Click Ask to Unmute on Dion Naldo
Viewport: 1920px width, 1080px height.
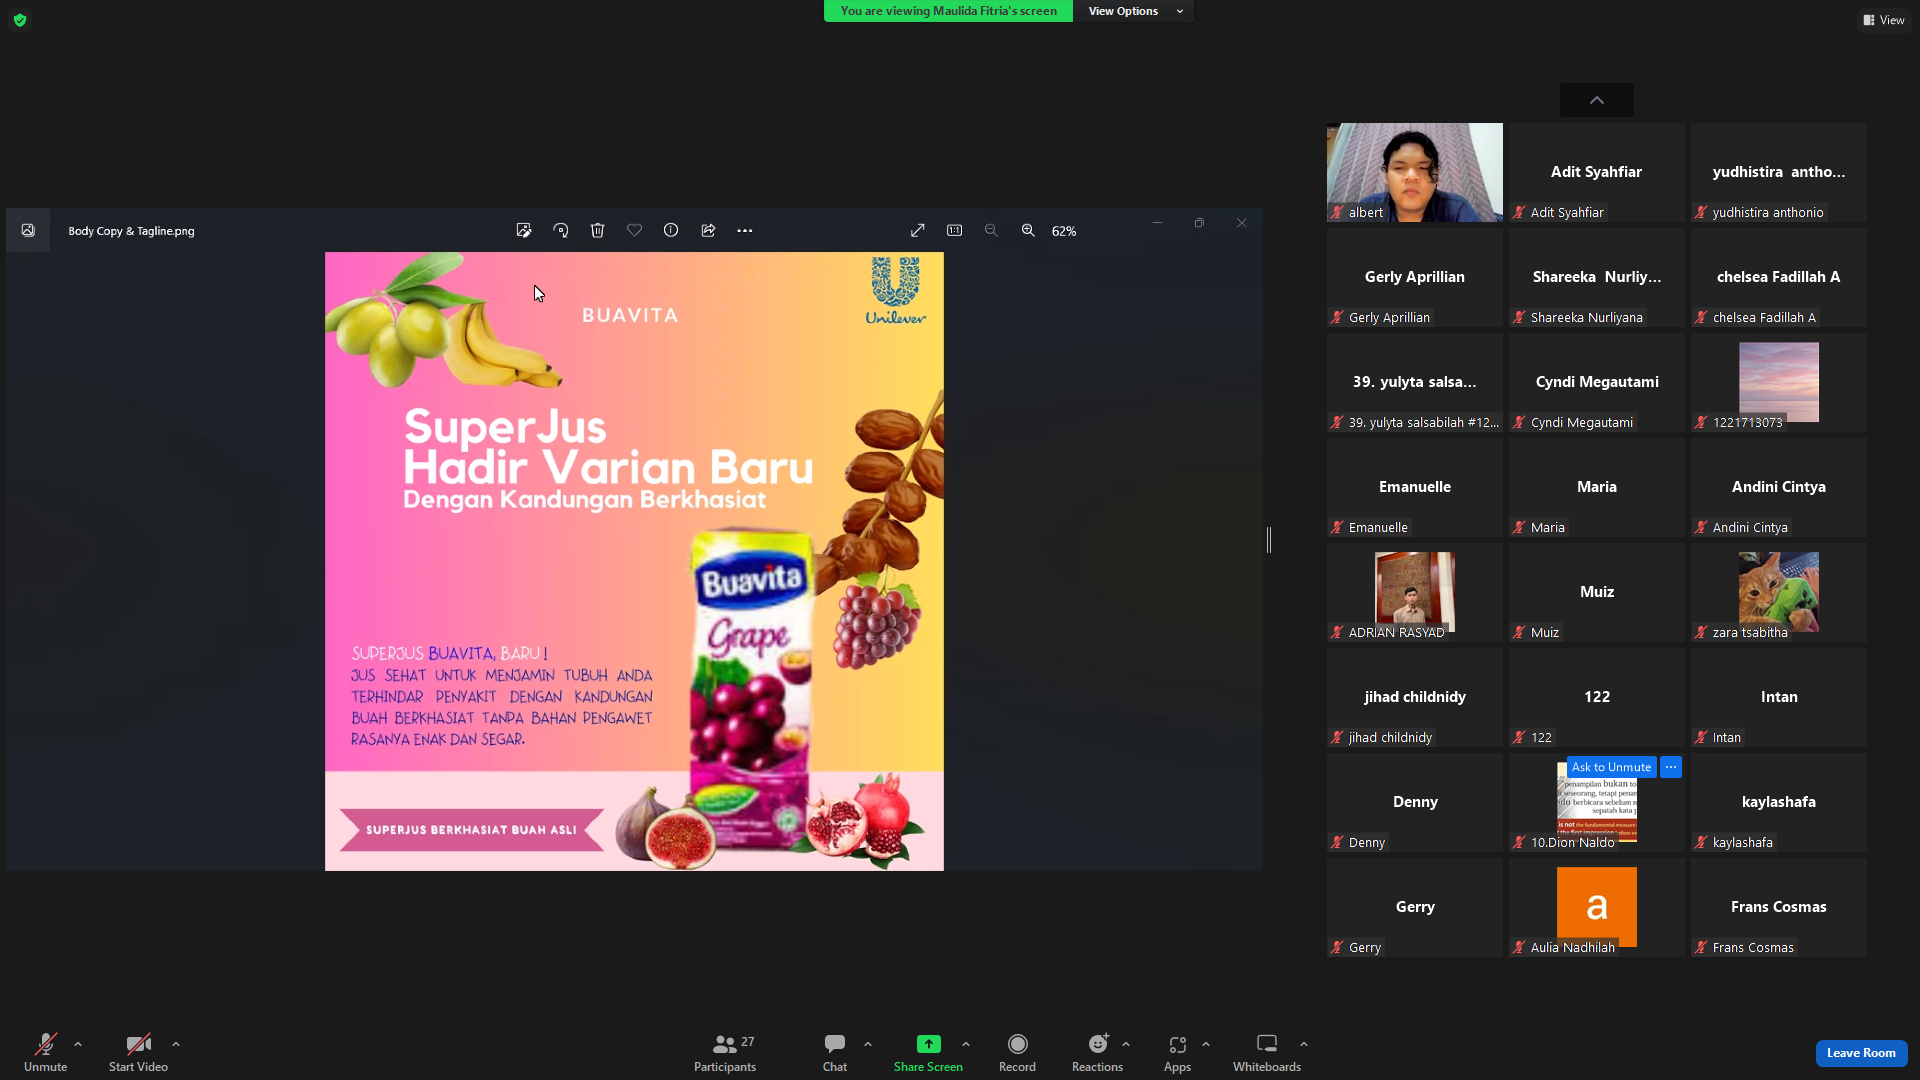tap(1611, 767)
